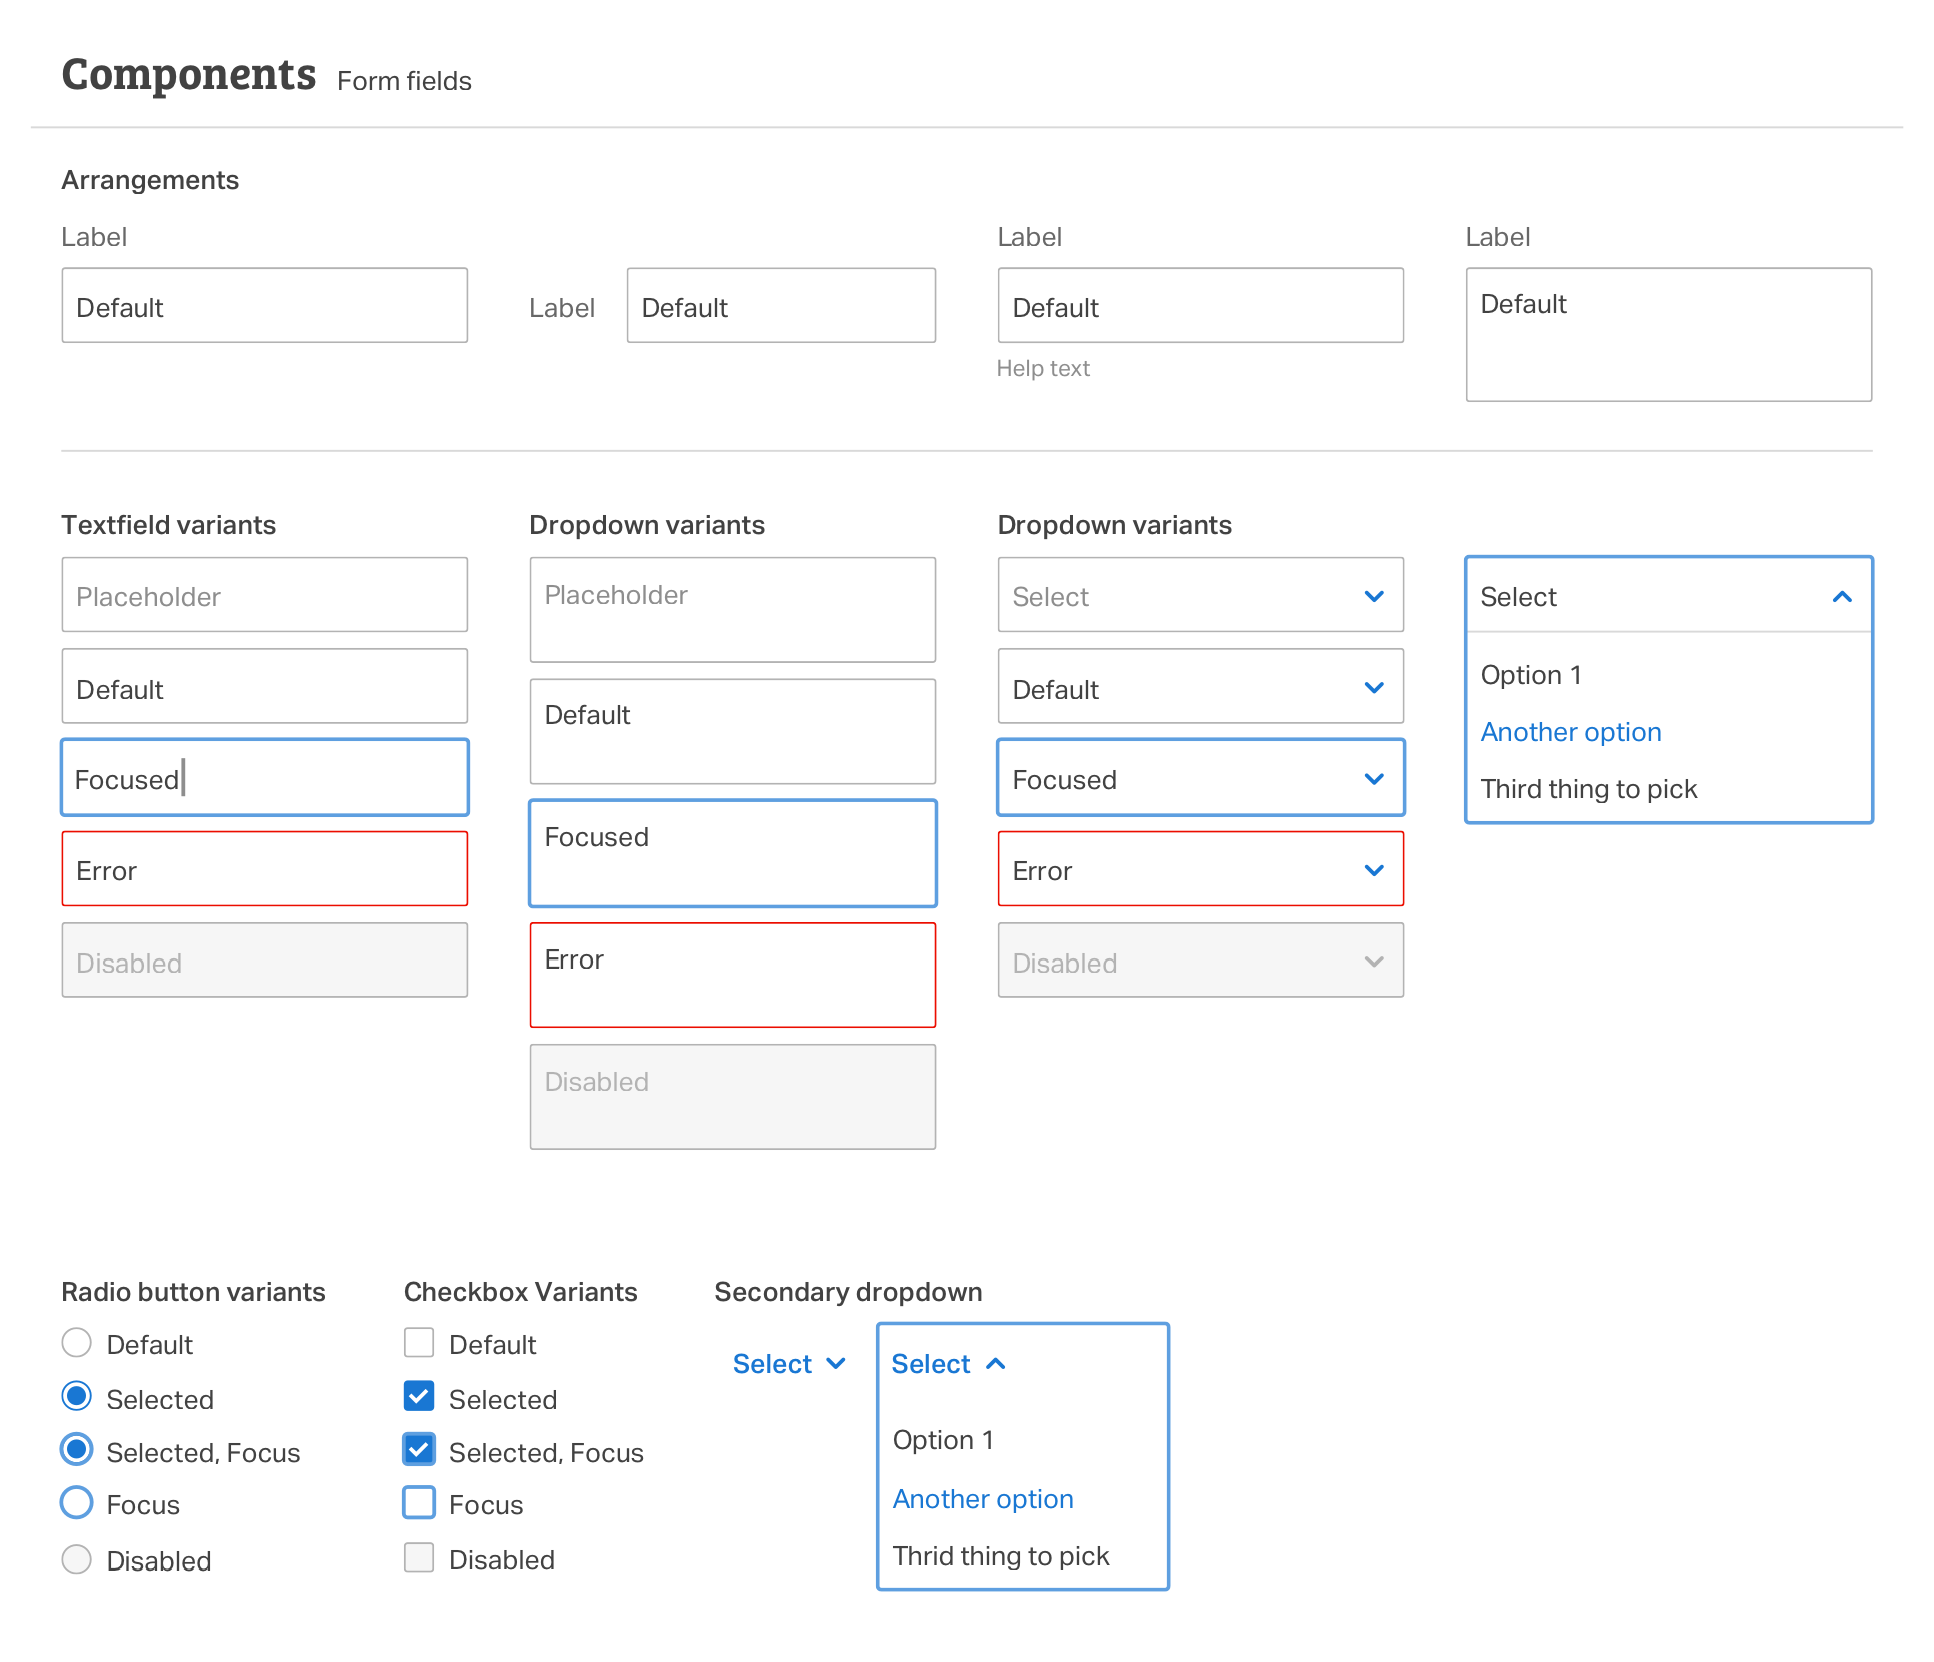1934x1662 pixels.
Task: Choose the Focus radio button
Action: point(77,1503)
